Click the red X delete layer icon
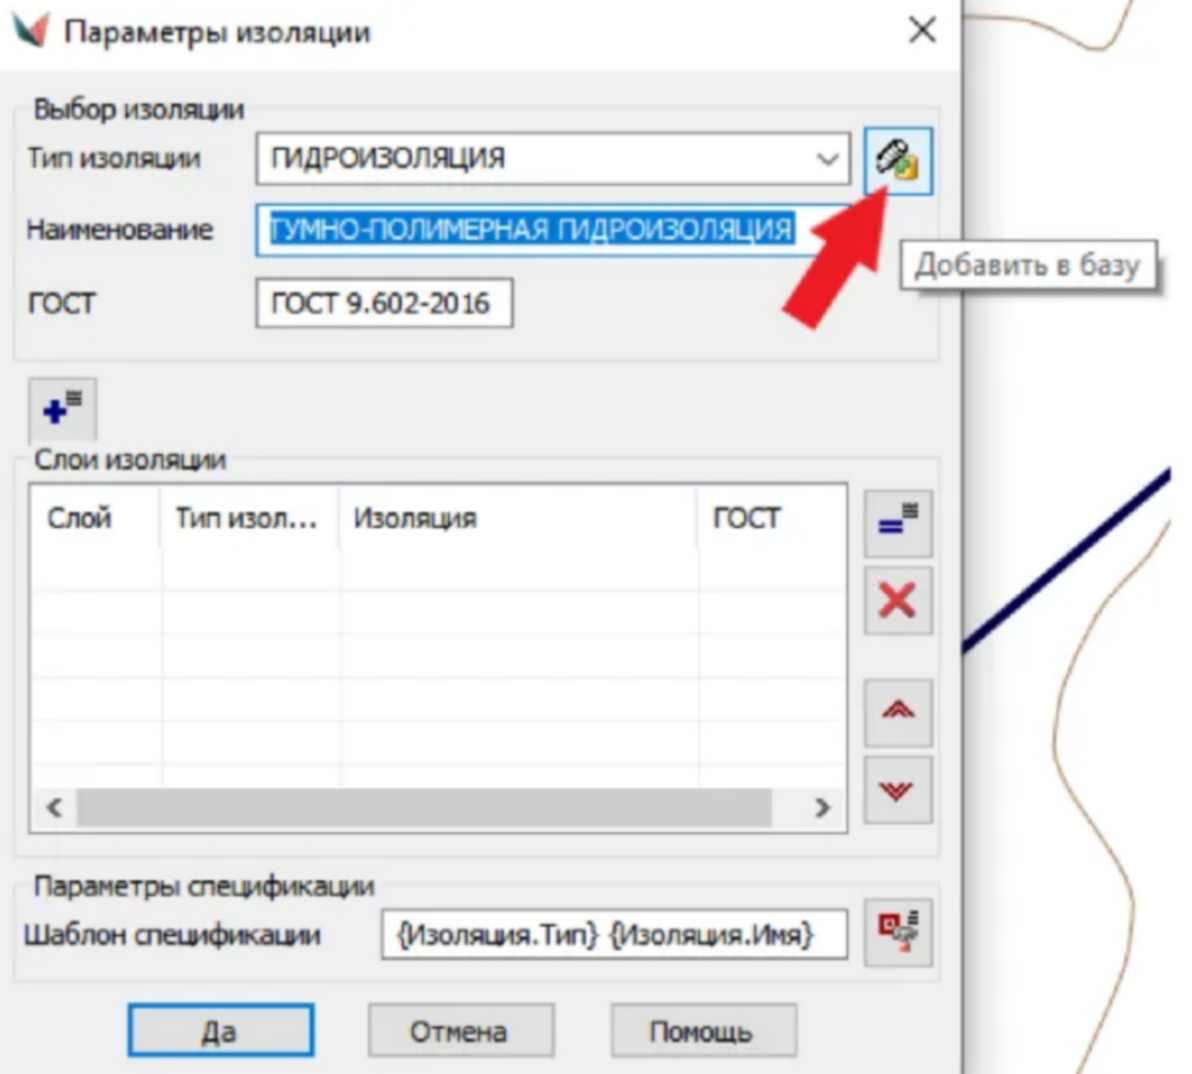 click(x=897, y=600)
